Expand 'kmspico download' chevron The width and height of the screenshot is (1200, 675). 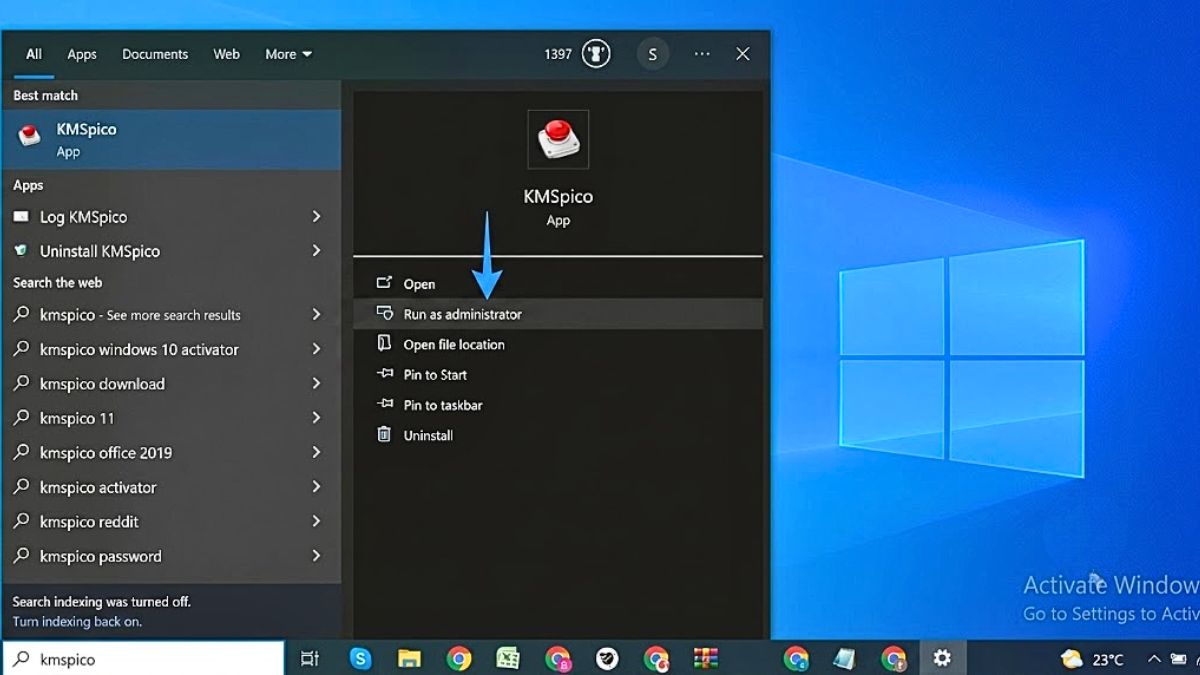[316, 383]
